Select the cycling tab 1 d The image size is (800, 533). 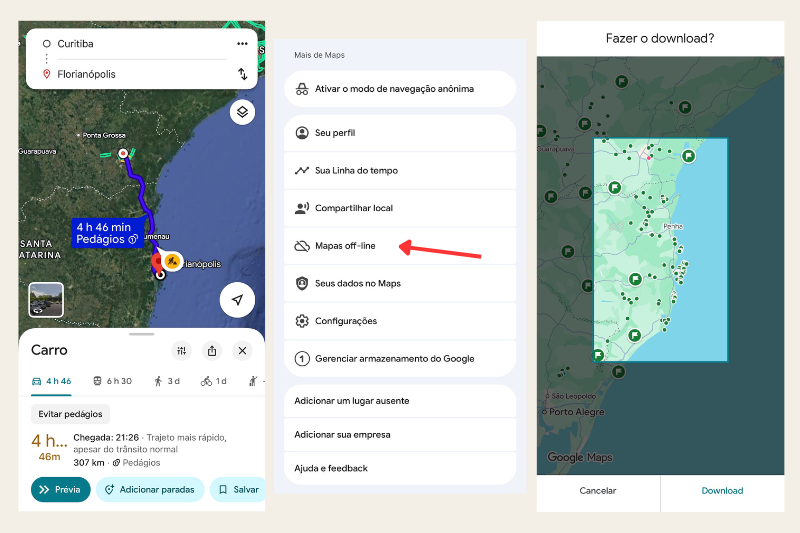click(x=214, y=381)
